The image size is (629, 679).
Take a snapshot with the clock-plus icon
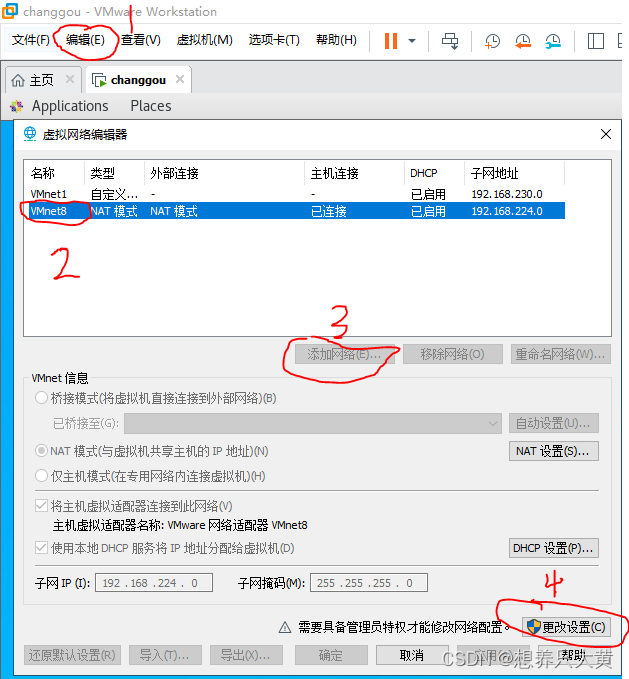[x=492, y=41]
